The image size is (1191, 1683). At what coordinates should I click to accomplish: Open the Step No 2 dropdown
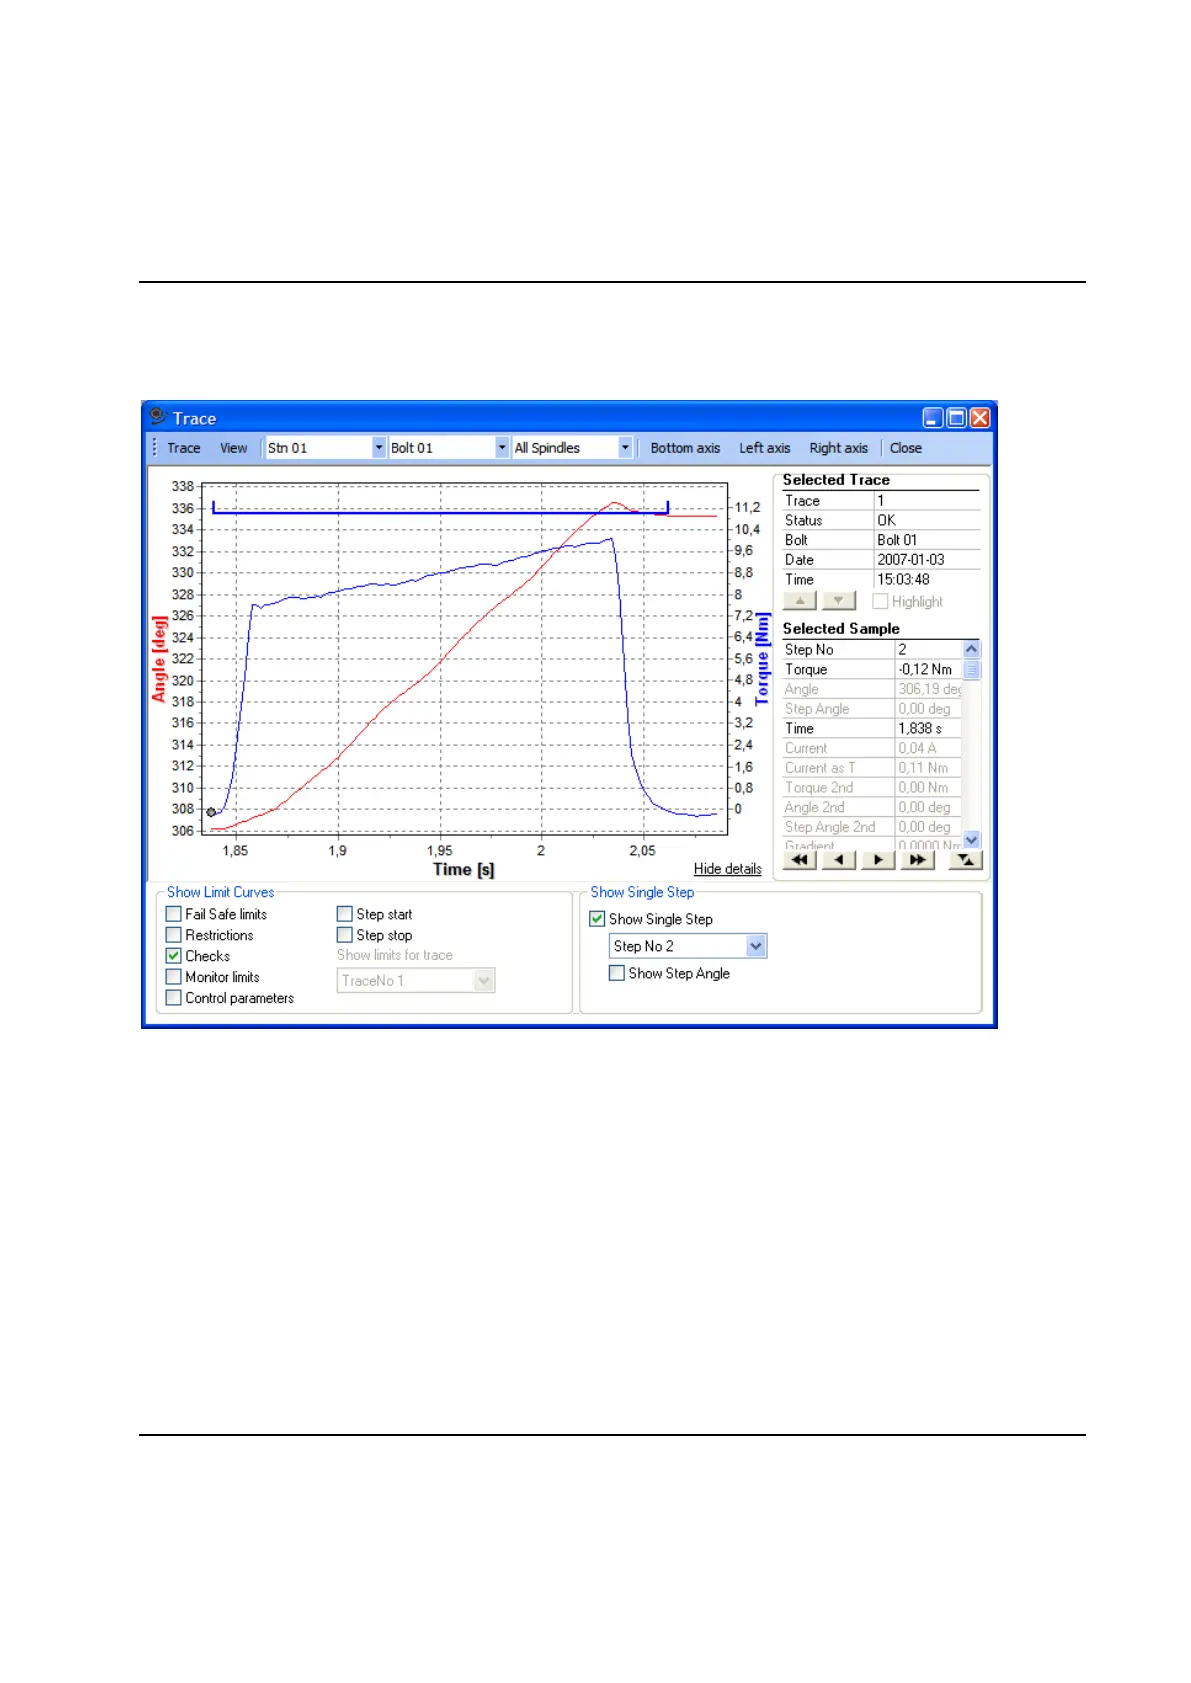coord(756,946)
